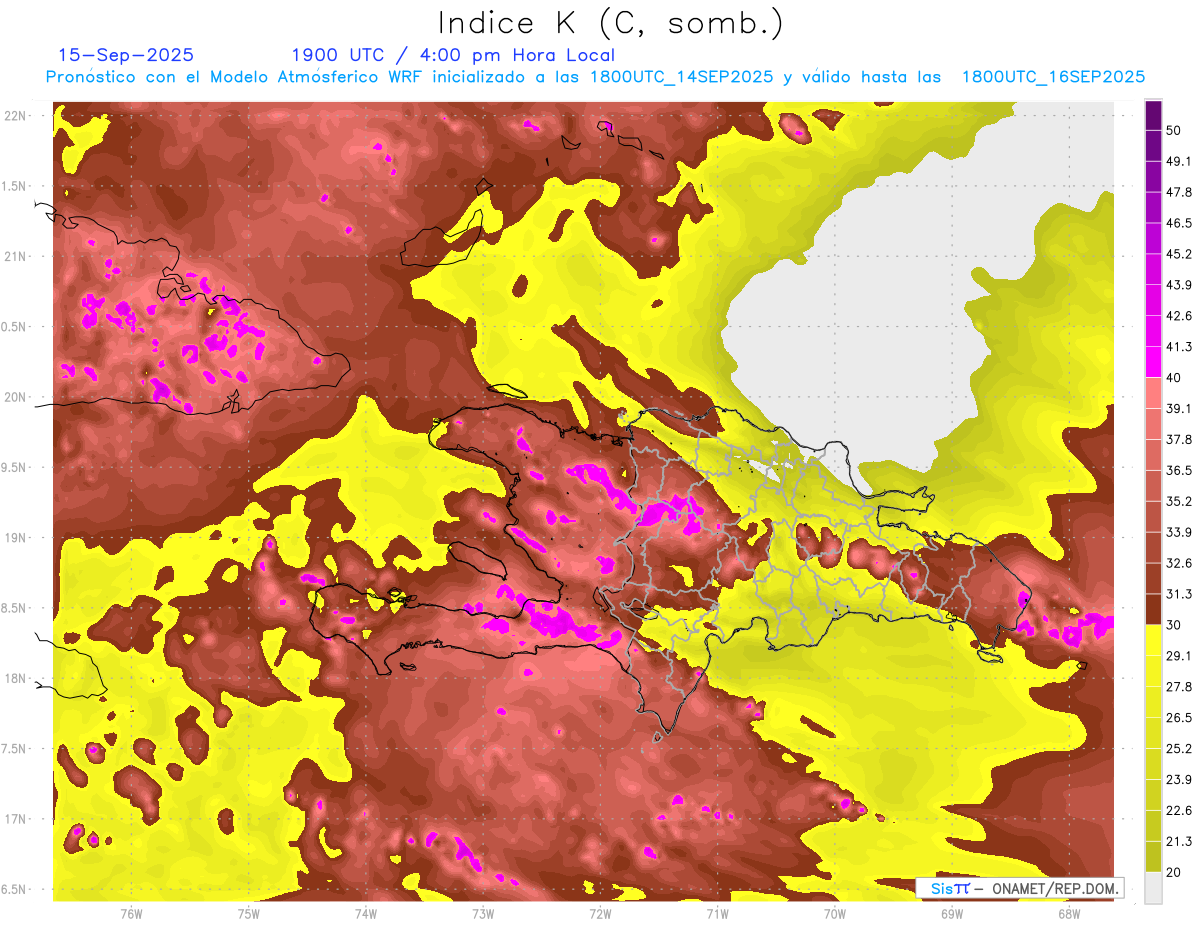
Task: Click the colorbar value "36.5"
Action: pos(1179,470)
